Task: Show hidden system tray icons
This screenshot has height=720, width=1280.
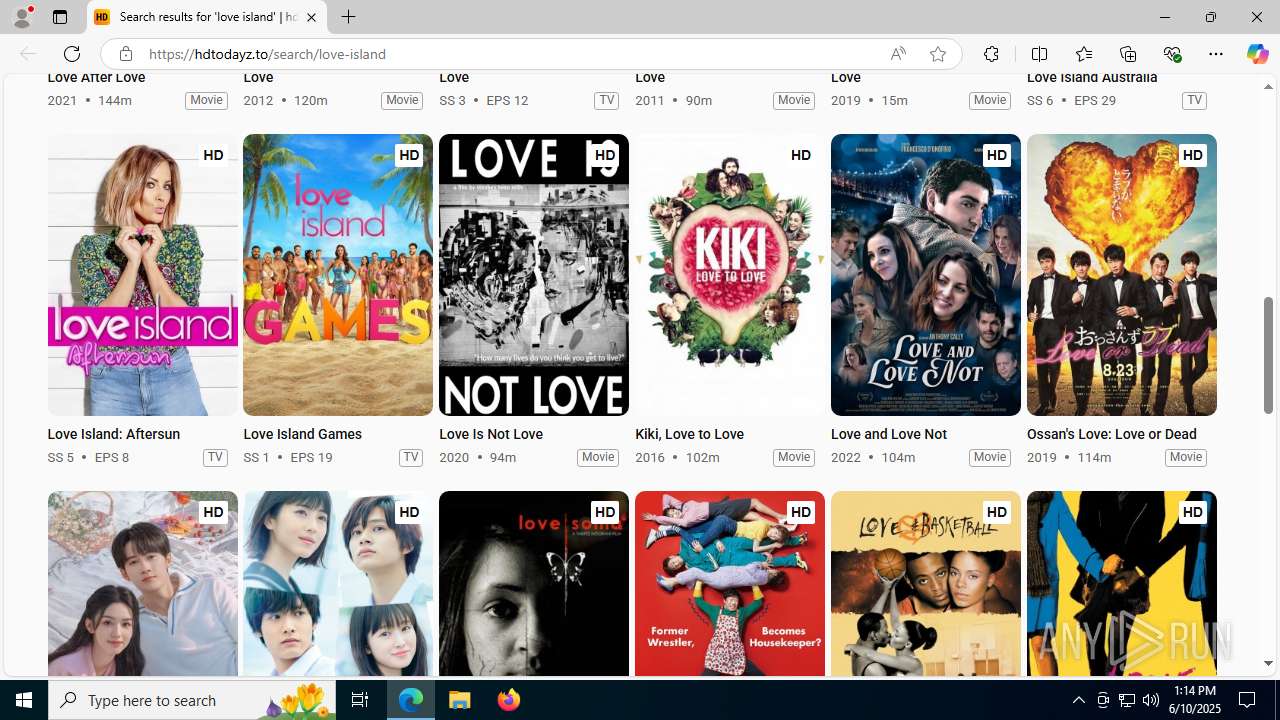Action: tap(1078, 700)
